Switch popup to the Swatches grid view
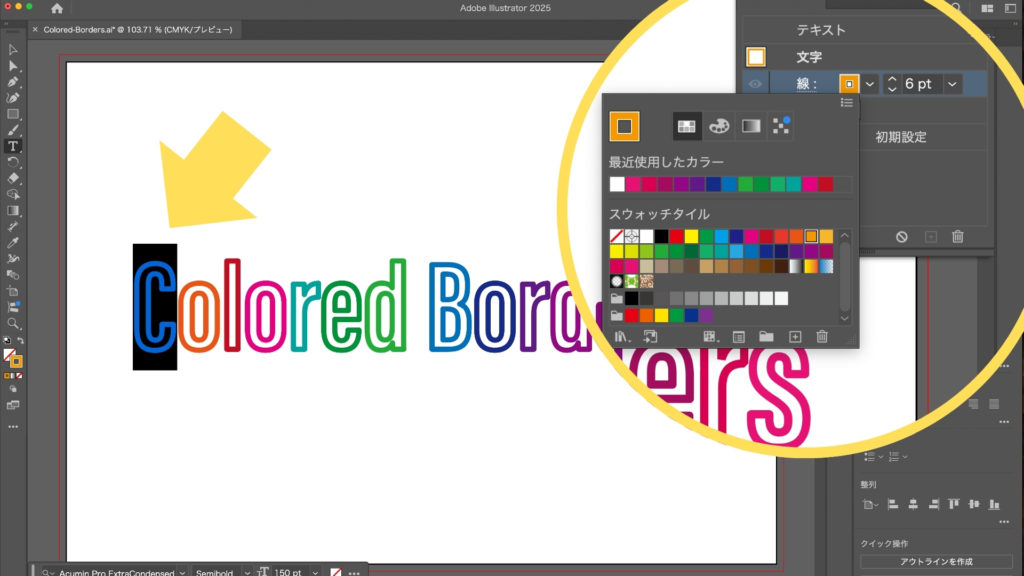1024x576 pixels. pos(686,126)
